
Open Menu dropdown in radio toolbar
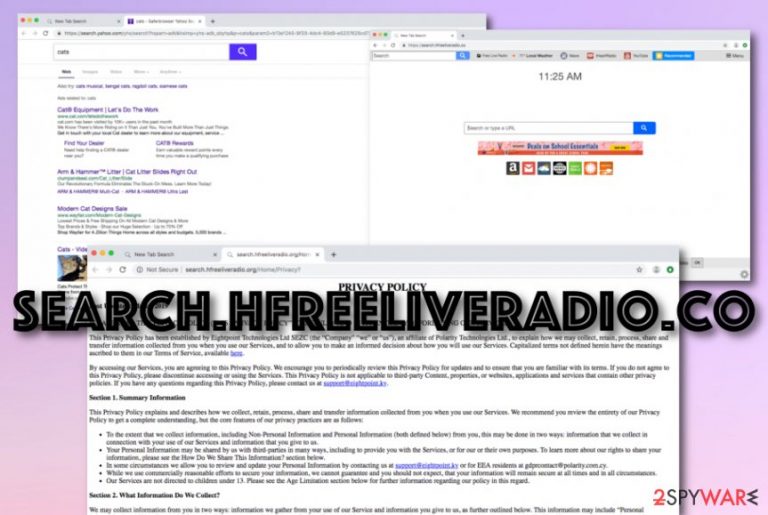[734, 56]
